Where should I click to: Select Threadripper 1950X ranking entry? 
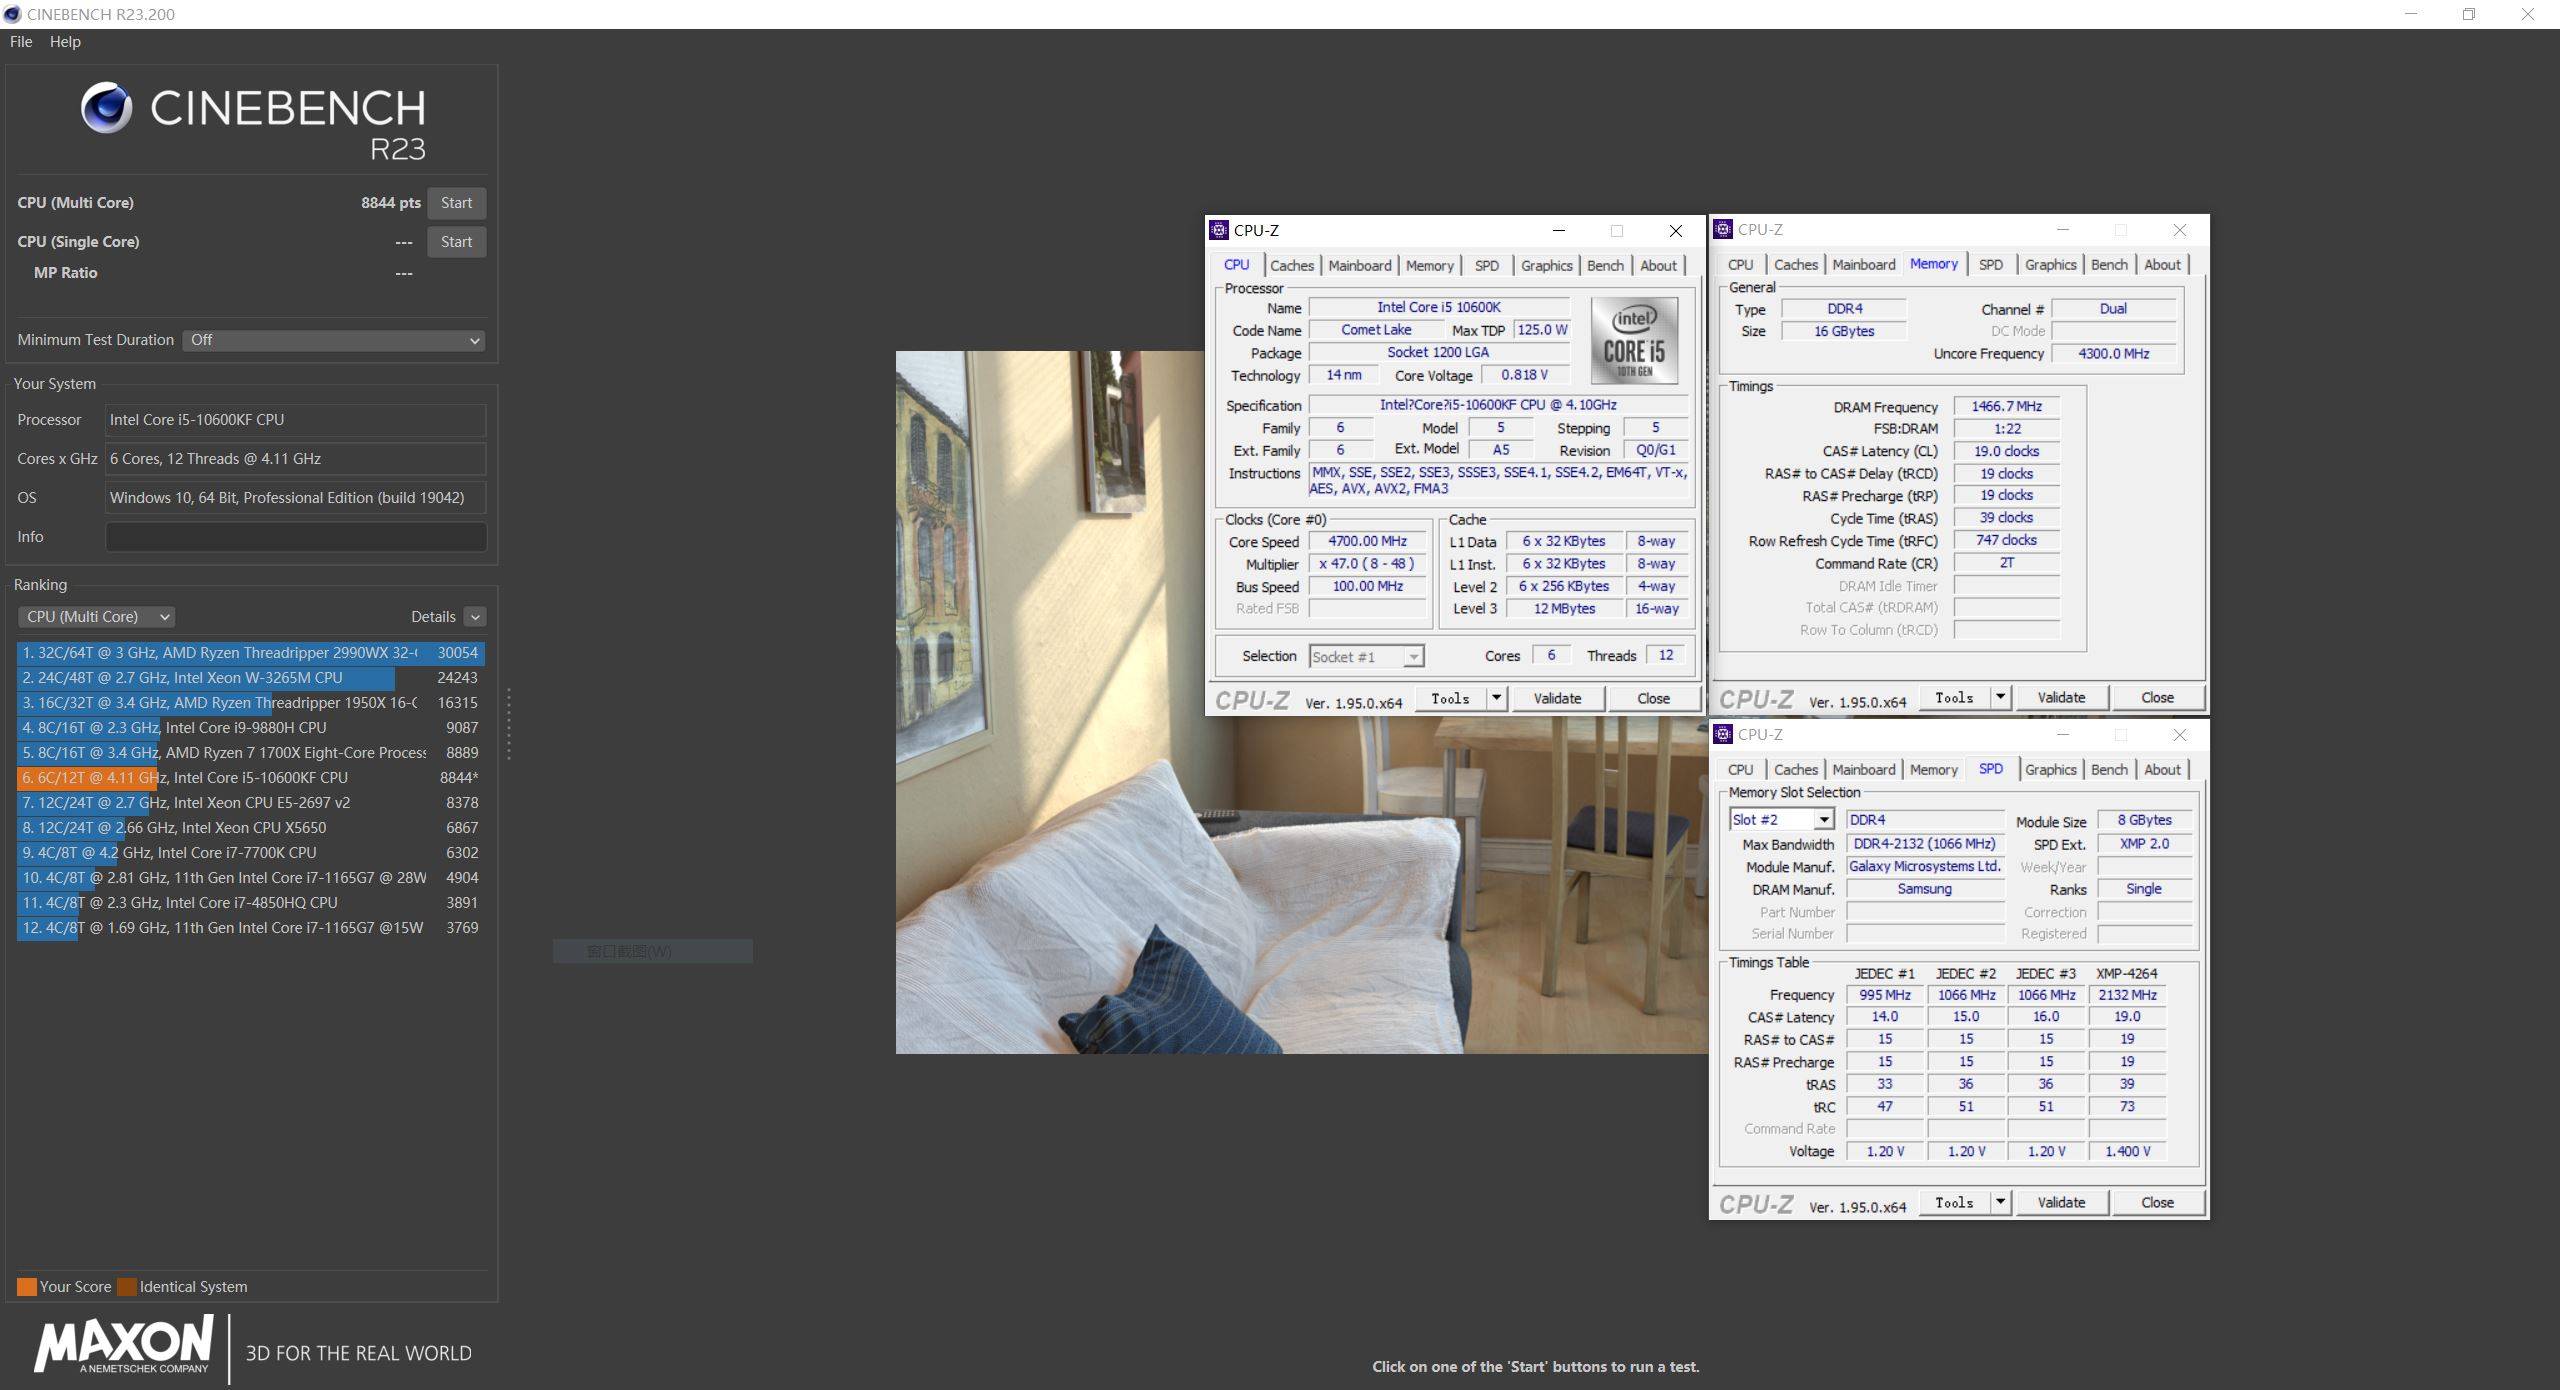coord(251,703)
